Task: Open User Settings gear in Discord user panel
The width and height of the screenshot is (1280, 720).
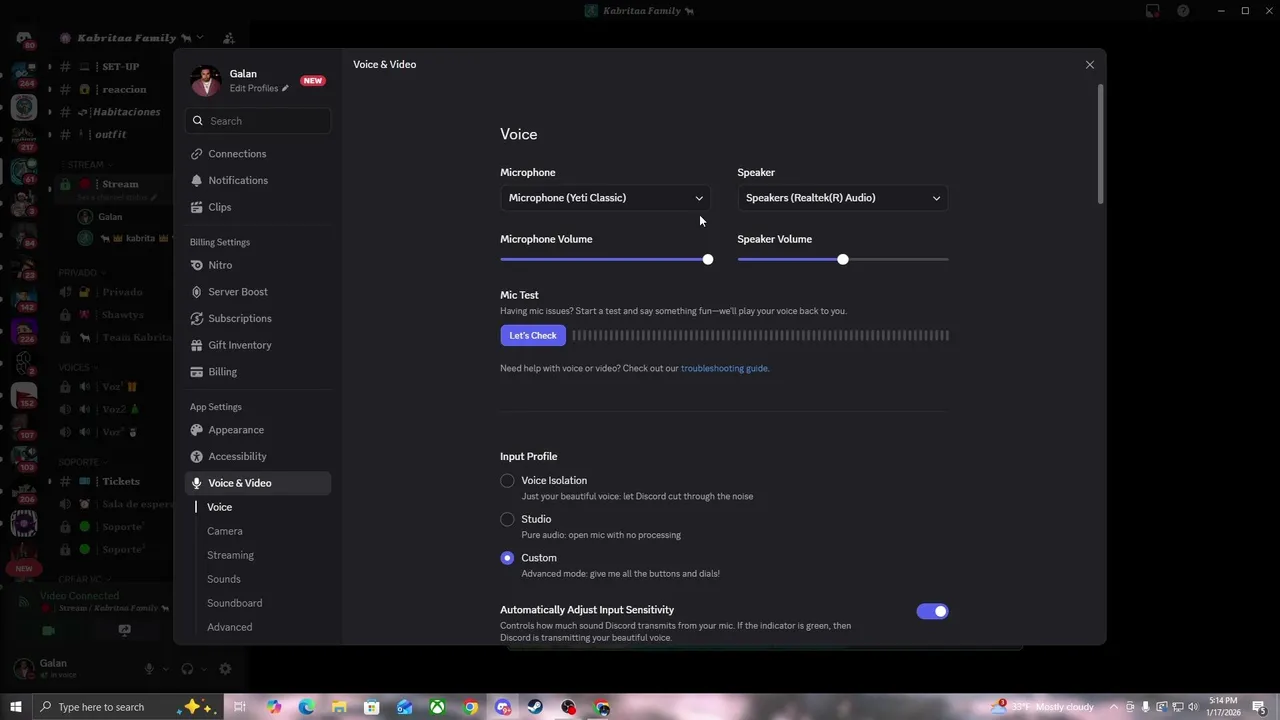Action: (x=225, y=669)
